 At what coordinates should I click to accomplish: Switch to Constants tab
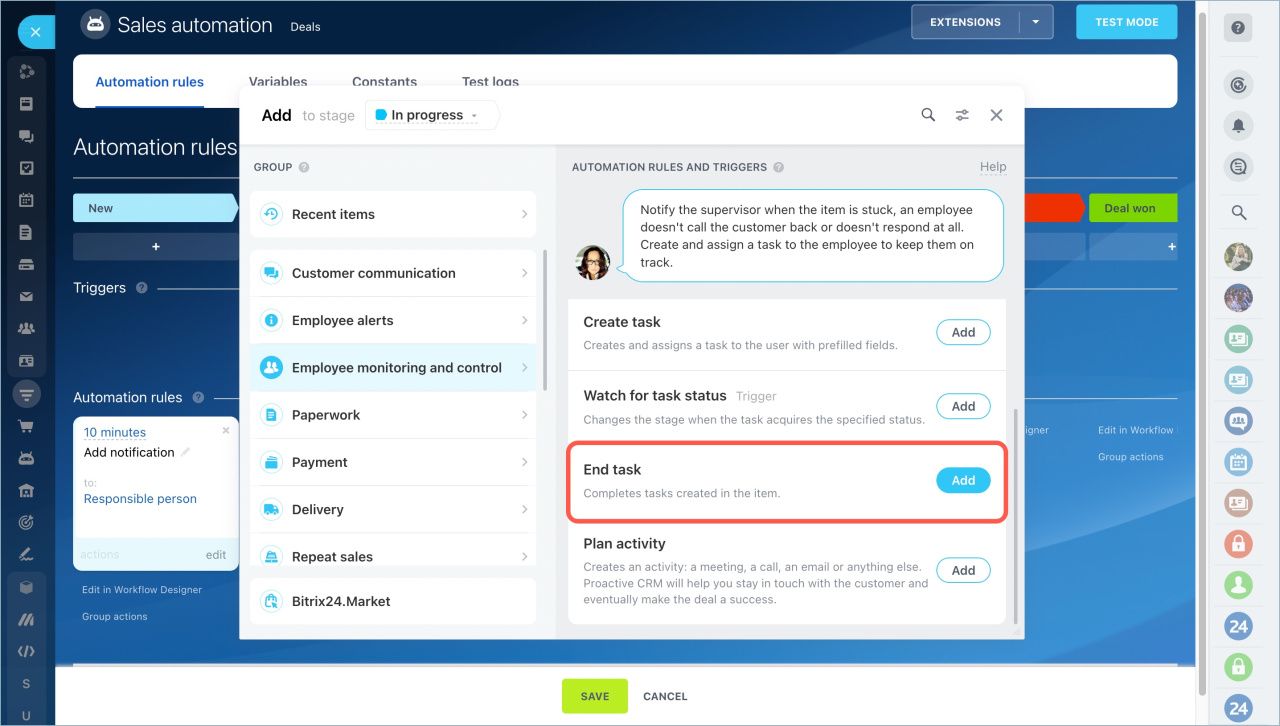pyautogui.click(x=384, y=82)
